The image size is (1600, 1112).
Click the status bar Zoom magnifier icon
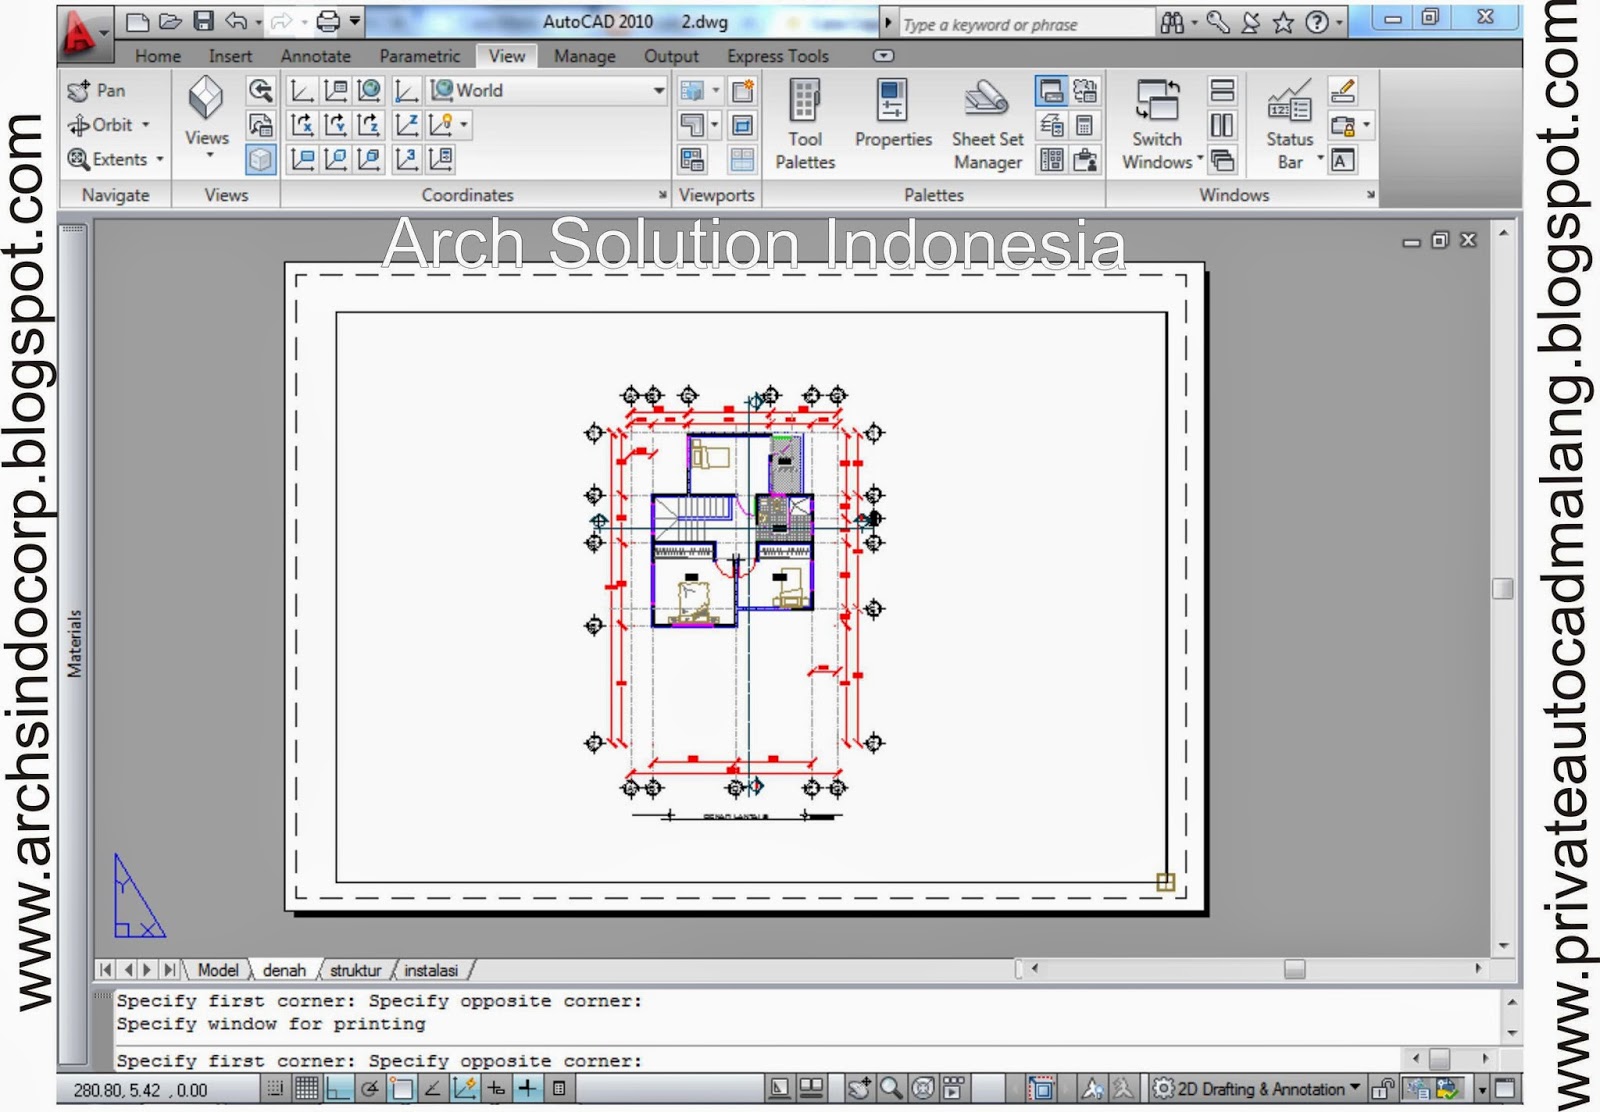coord(891,1088)
